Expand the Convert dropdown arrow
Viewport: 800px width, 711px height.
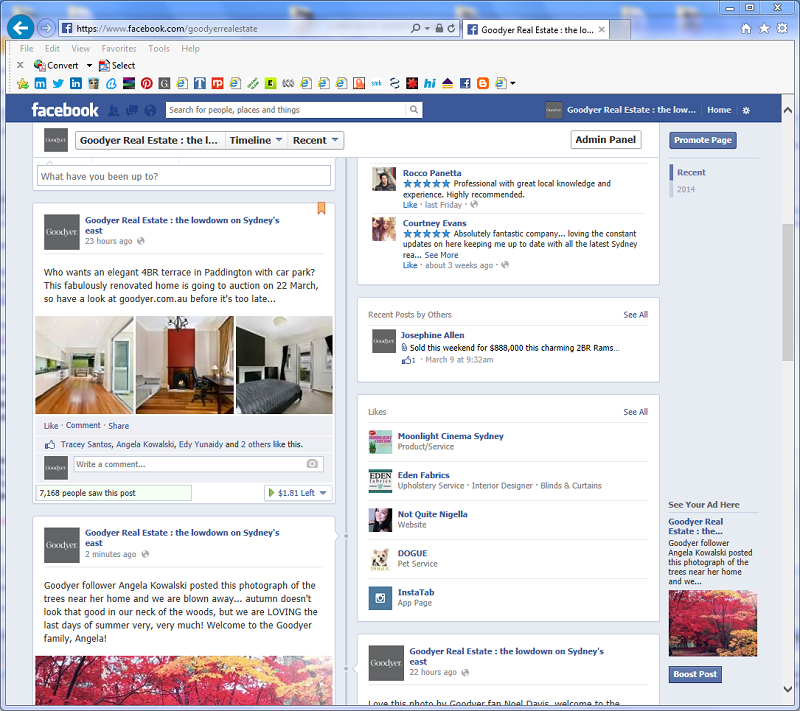pos(89,65)
